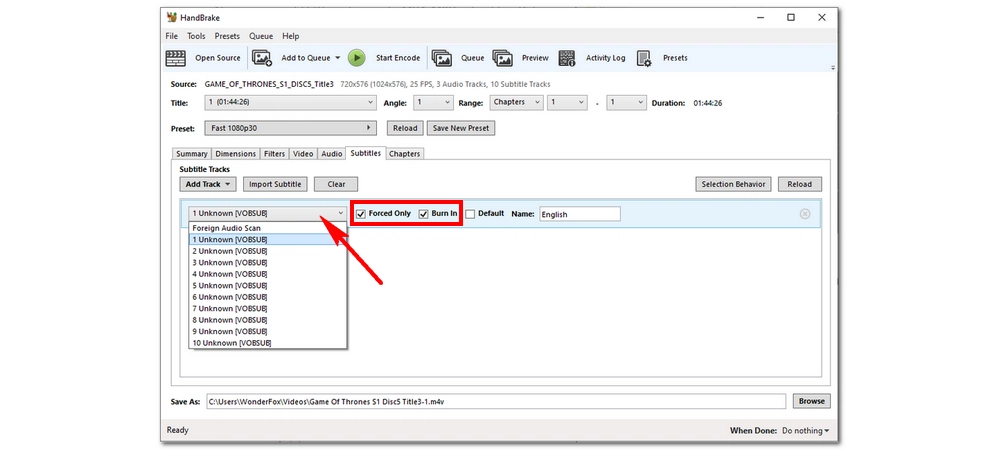
Task: Select 9 Unknown [VOBSUB] list item
Action: [268, 331]
